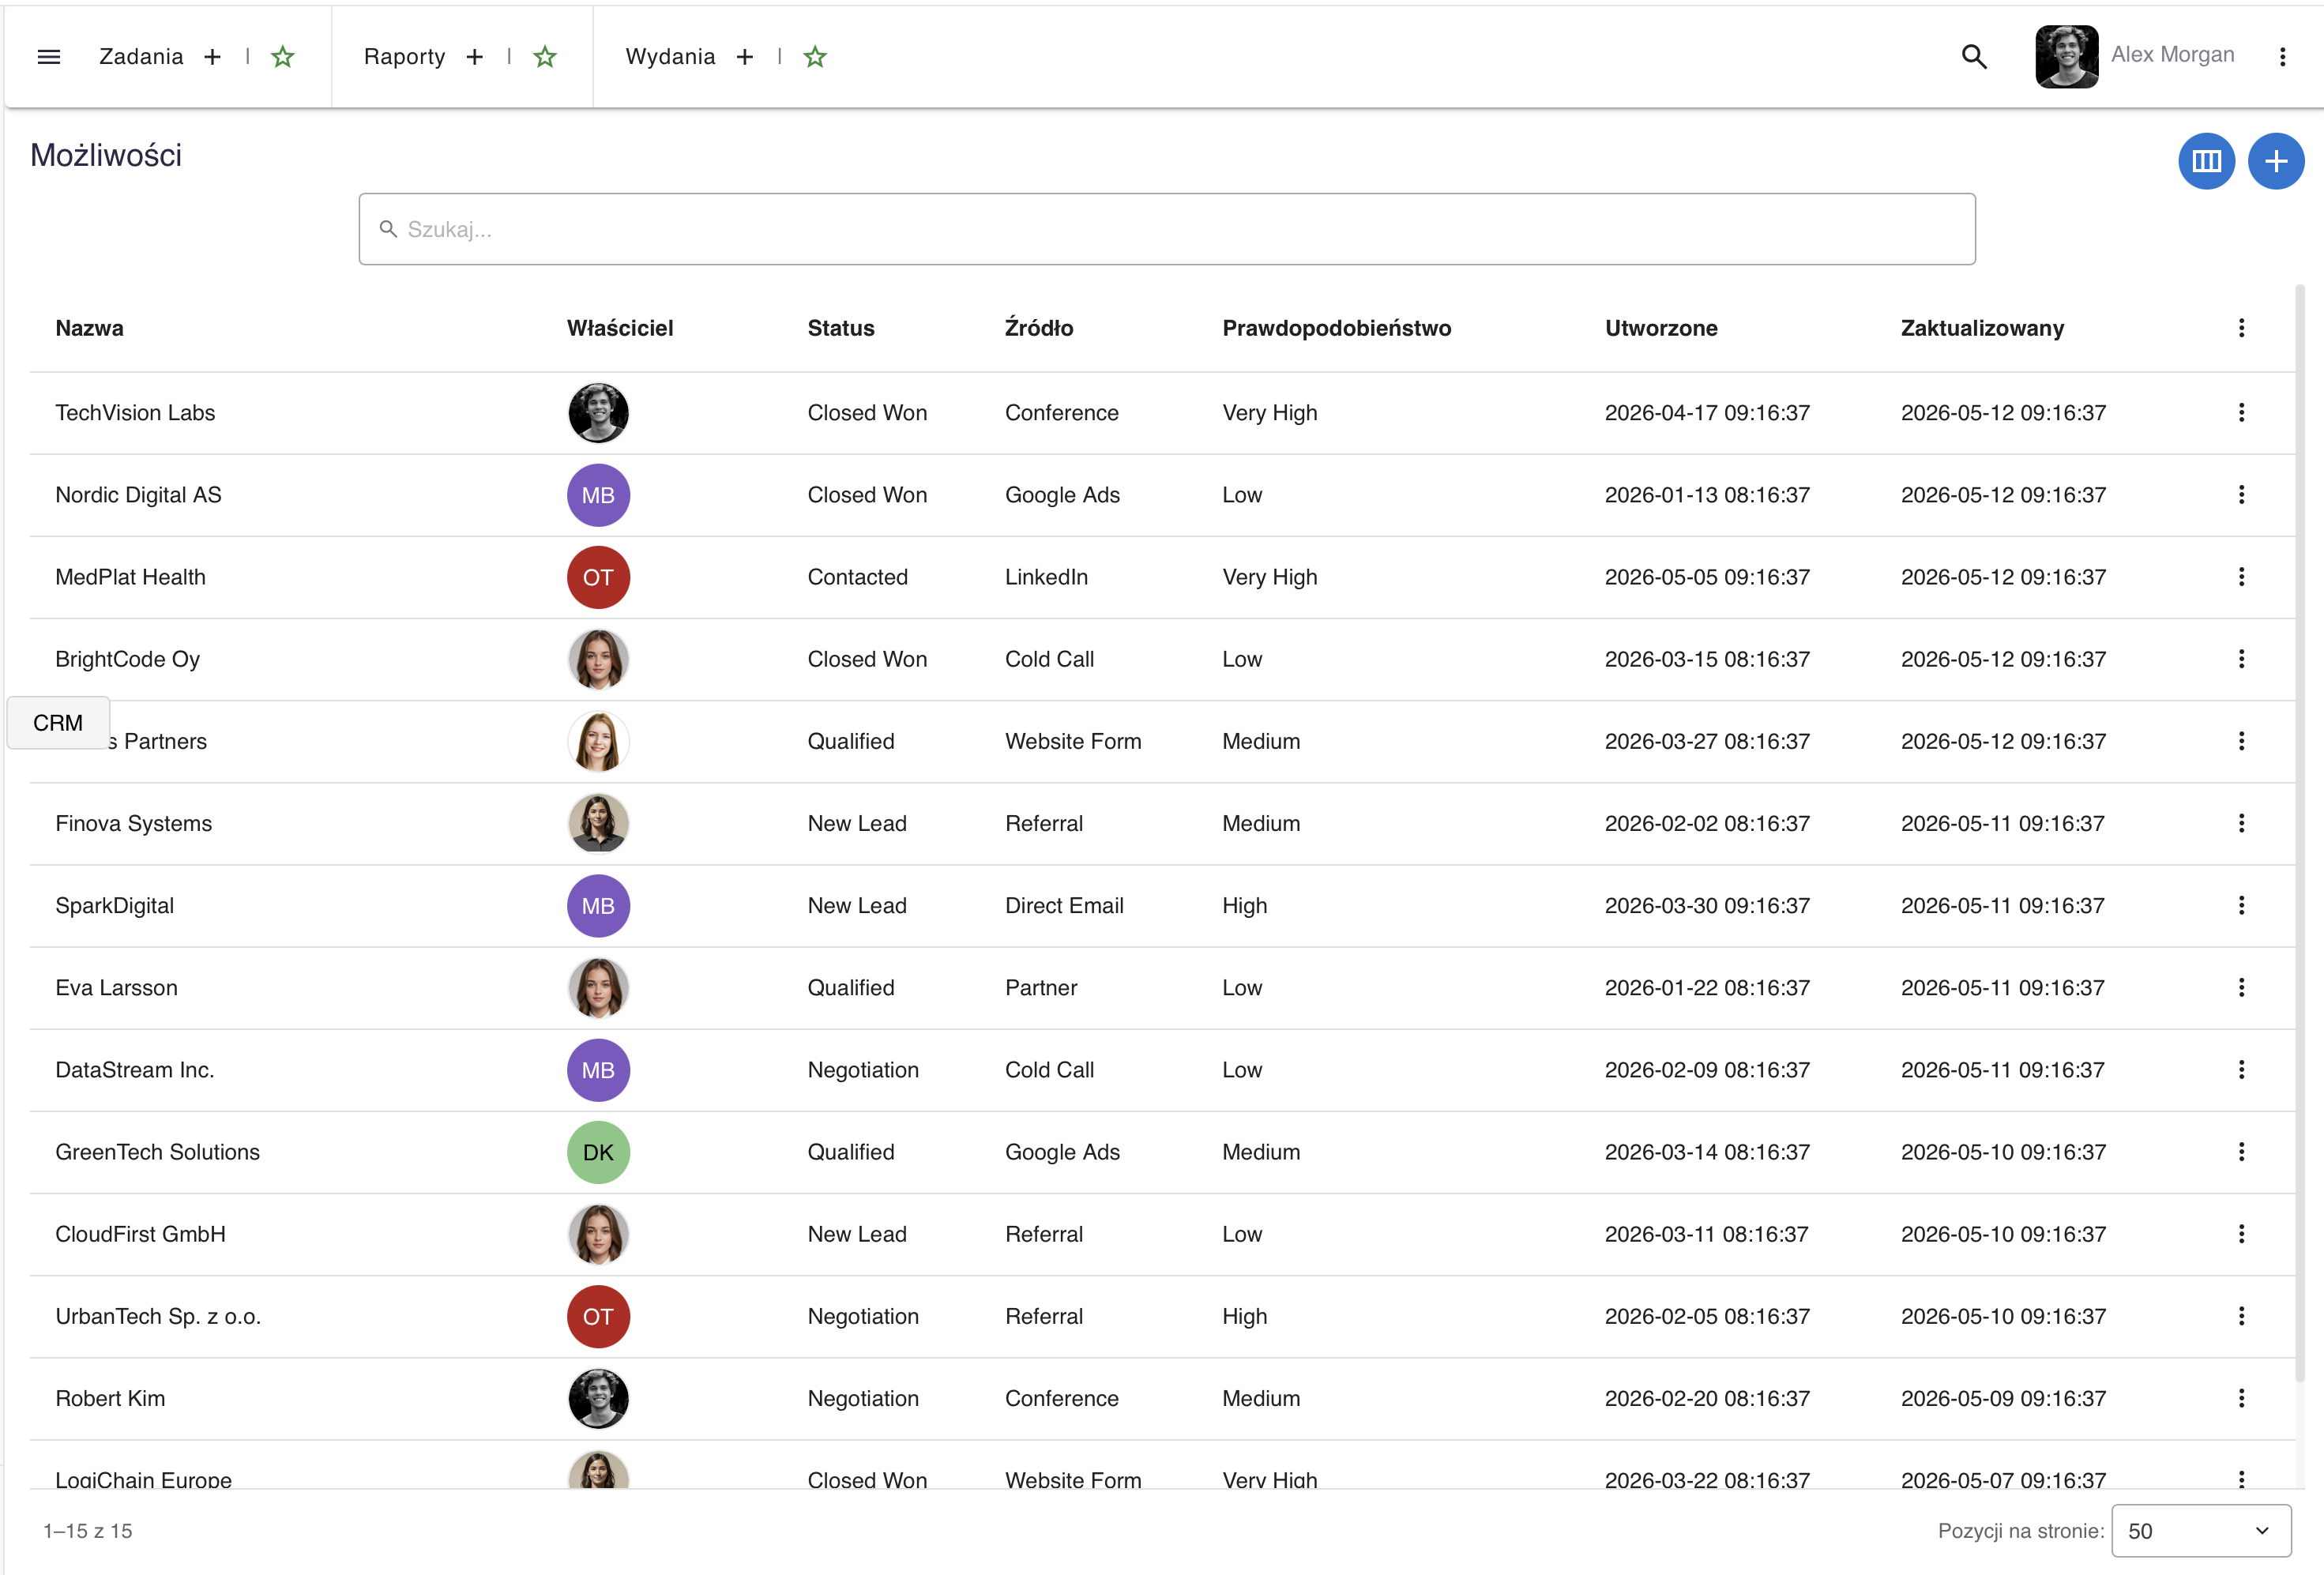Add a new item next to Raporty
Image resolution: width=2324 pixels, height=1575 pixels.
475,57
